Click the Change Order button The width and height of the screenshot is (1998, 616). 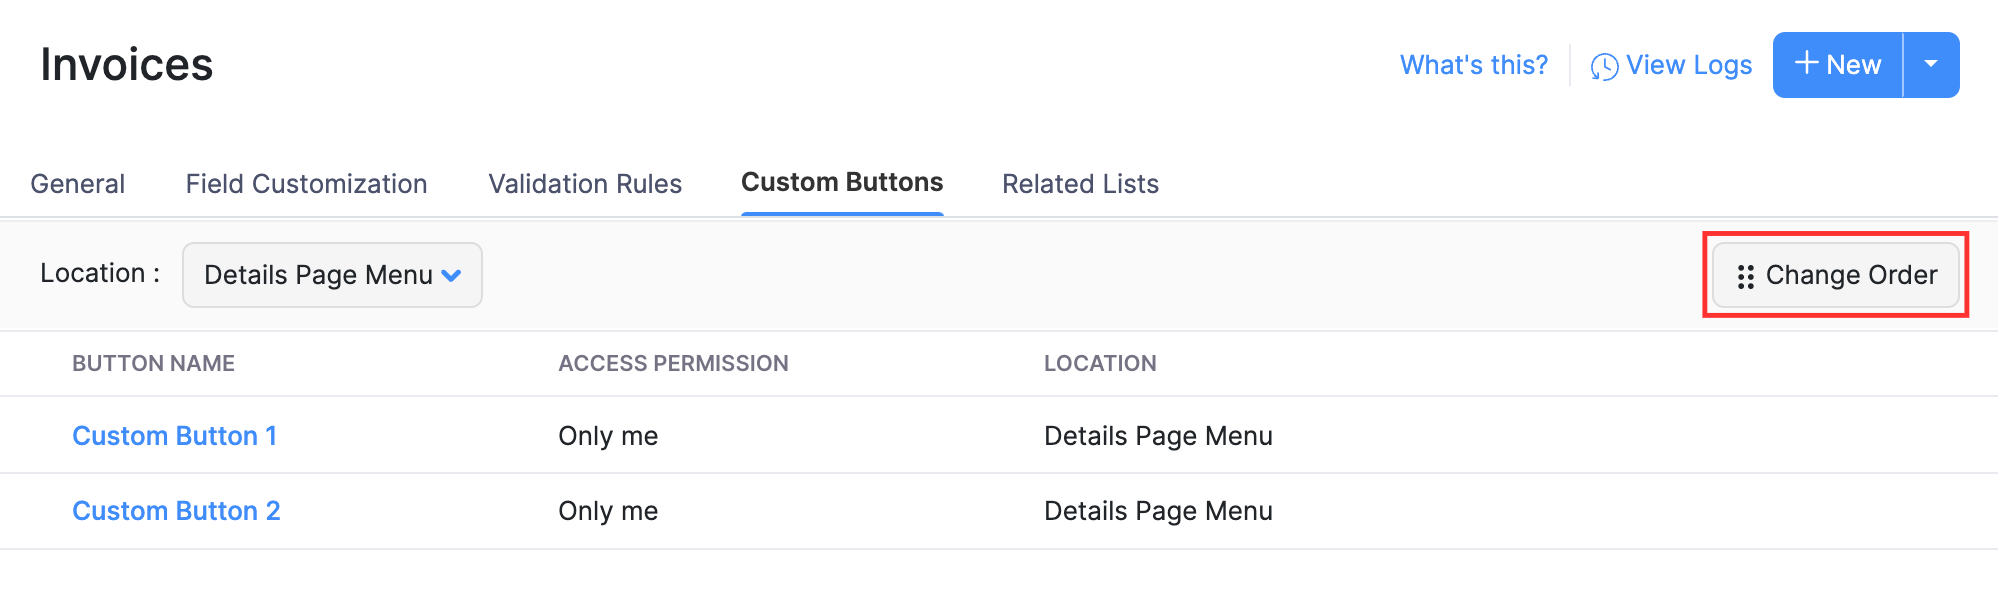[1835, 275]
